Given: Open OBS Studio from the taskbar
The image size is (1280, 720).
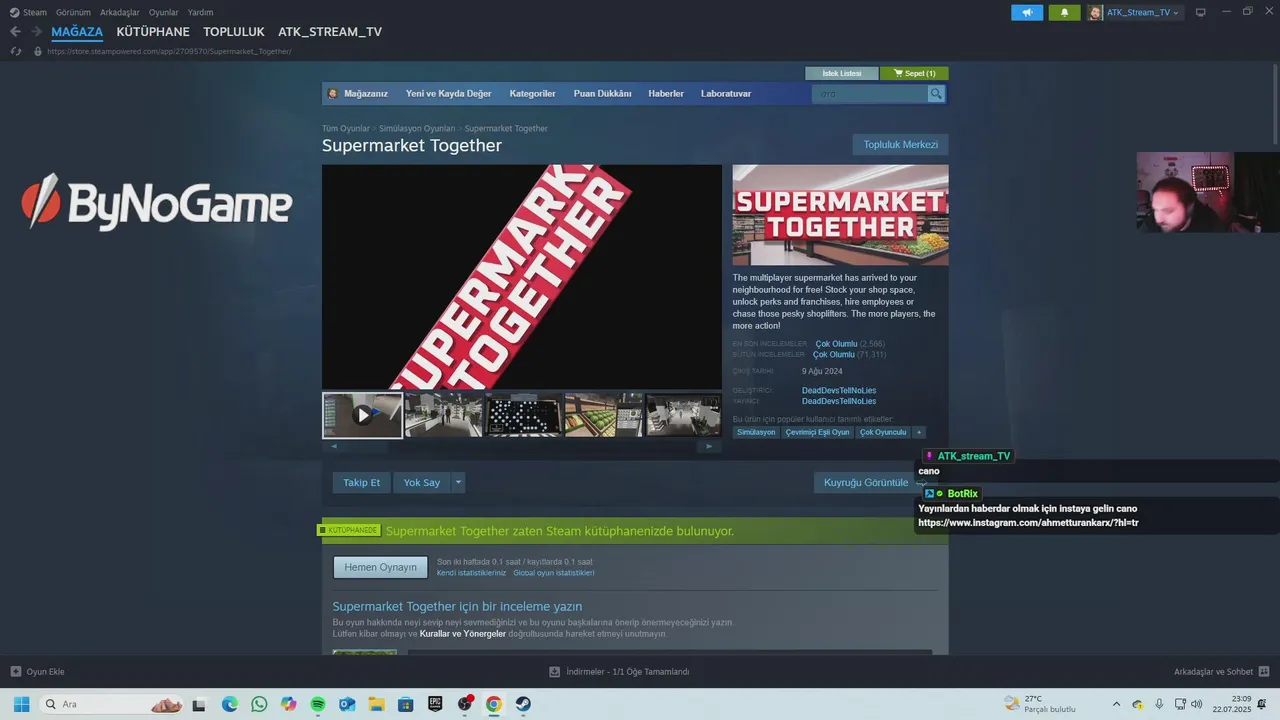Looking at the screenshot, I should (465, 704).
